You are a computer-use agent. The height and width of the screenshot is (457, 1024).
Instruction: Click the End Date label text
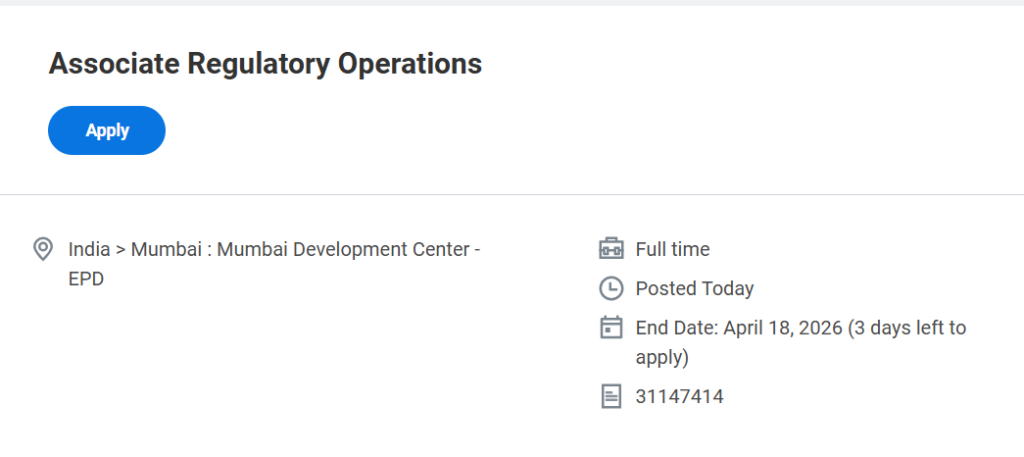coord(676,328)
